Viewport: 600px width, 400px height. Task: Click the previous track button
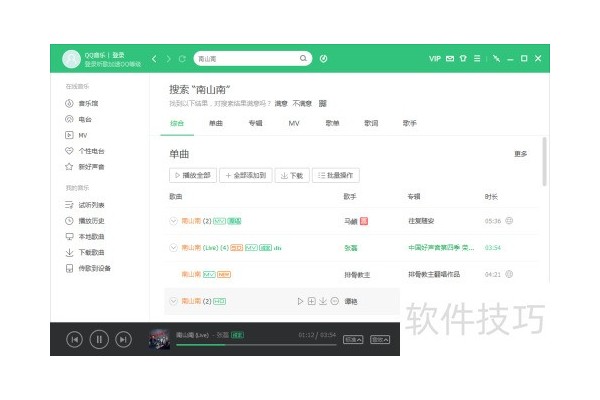(x=74, y=340)
